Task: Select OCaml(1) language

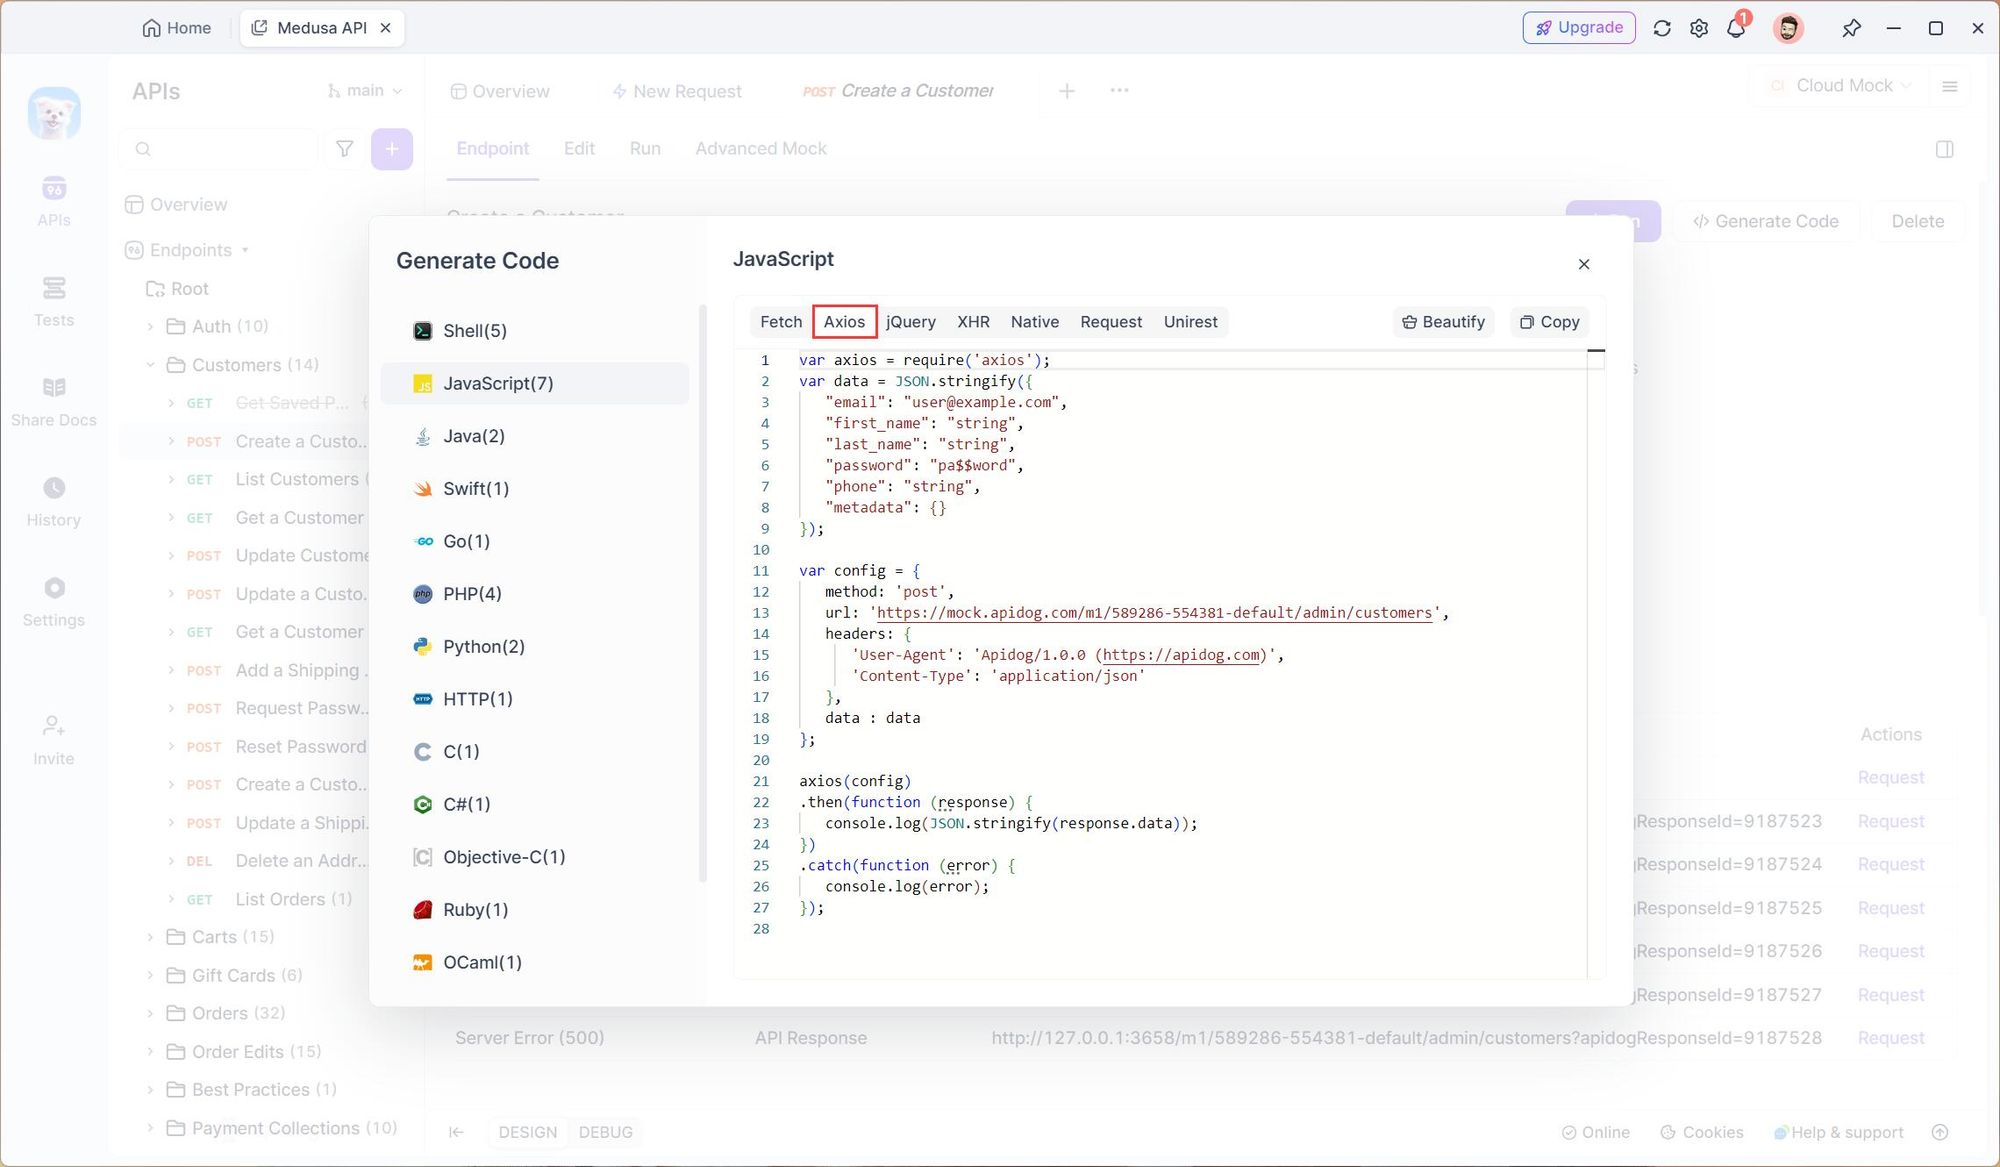Action: pyautogui.click(x=535, y=962)
